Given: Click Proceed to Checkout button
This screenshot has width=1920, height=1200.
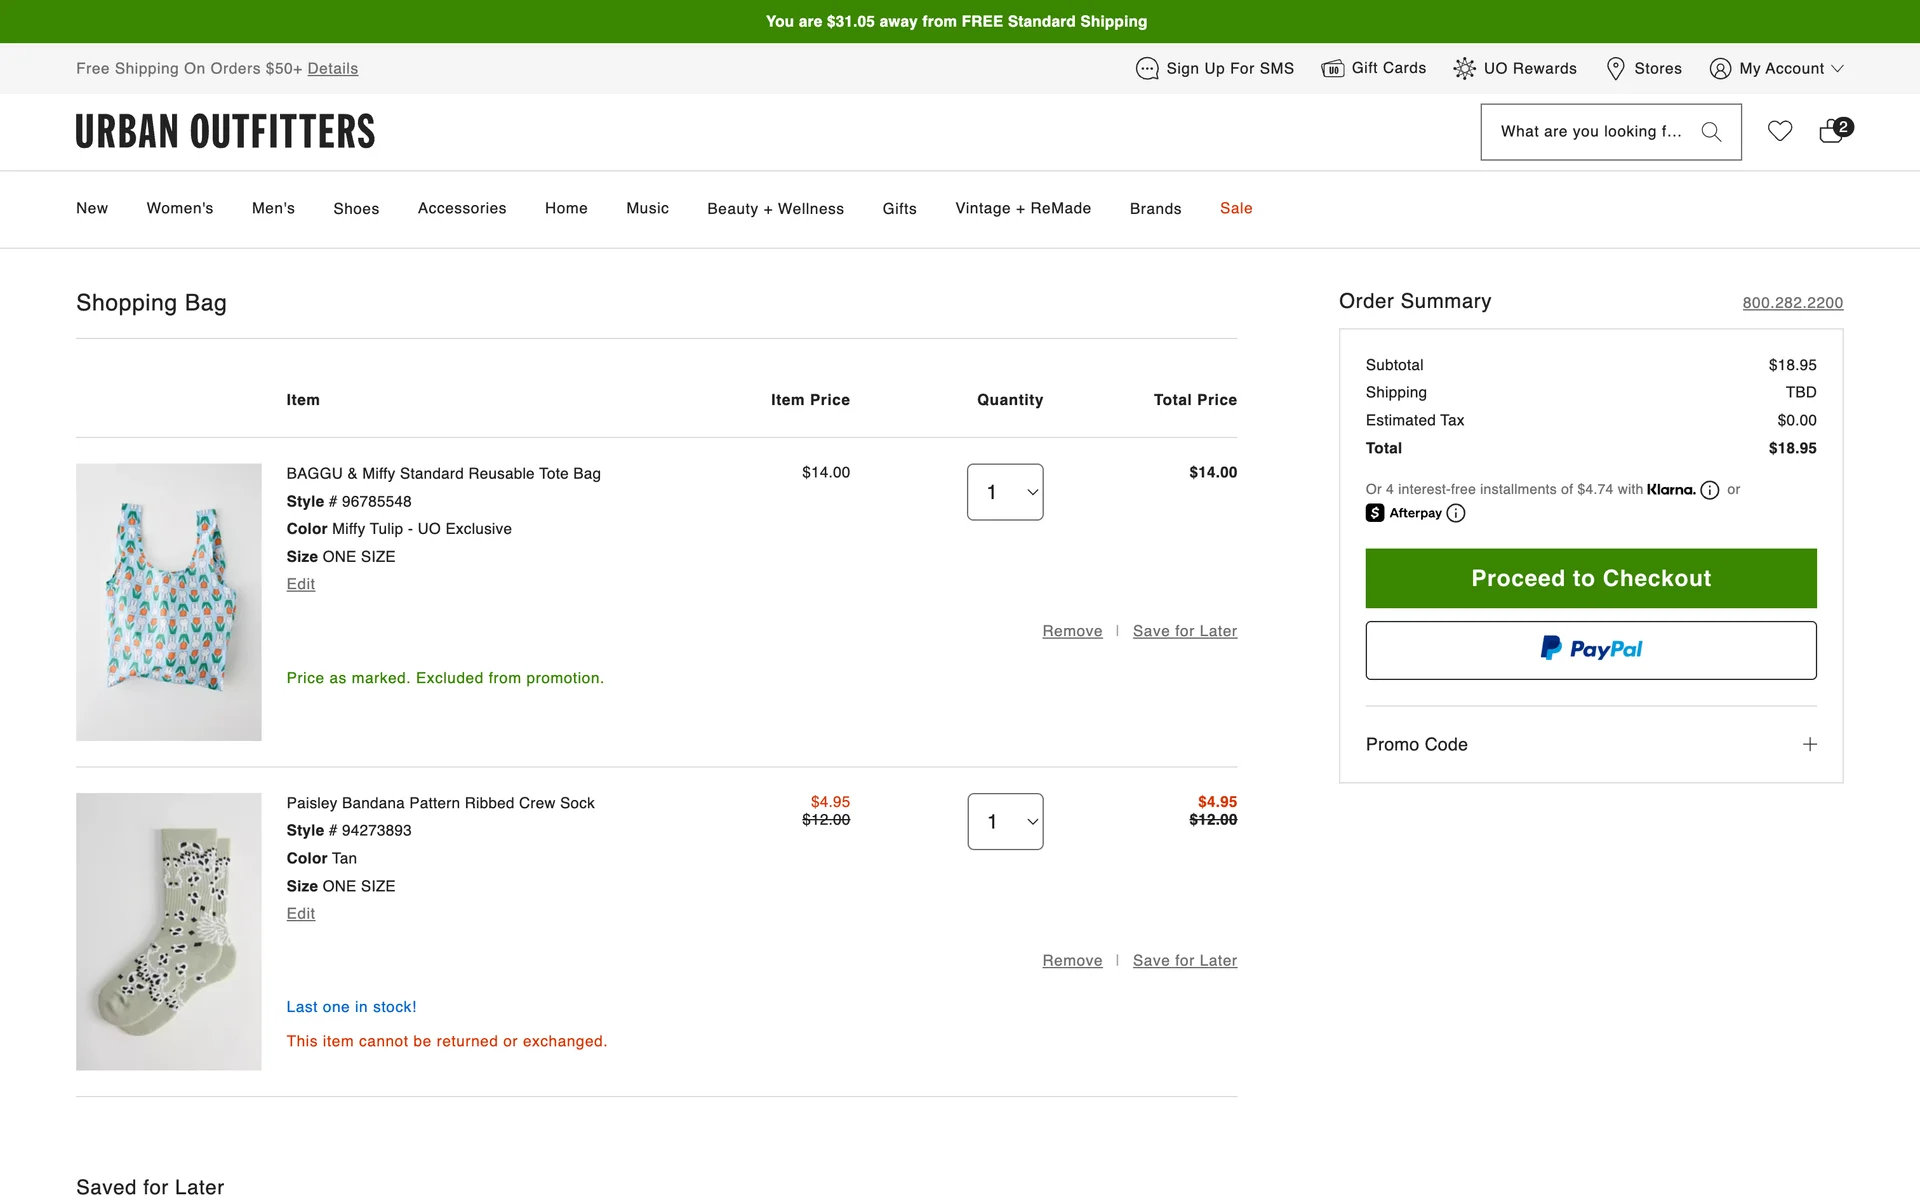Looking at the screenshot, I should [x=1590, y=578].
